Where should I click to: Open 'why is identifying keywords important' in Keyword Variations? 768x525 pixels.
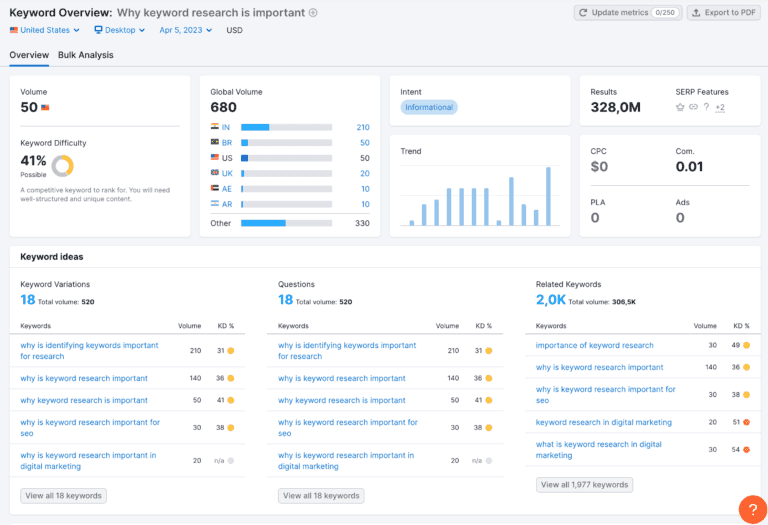(x=89, y=351)
